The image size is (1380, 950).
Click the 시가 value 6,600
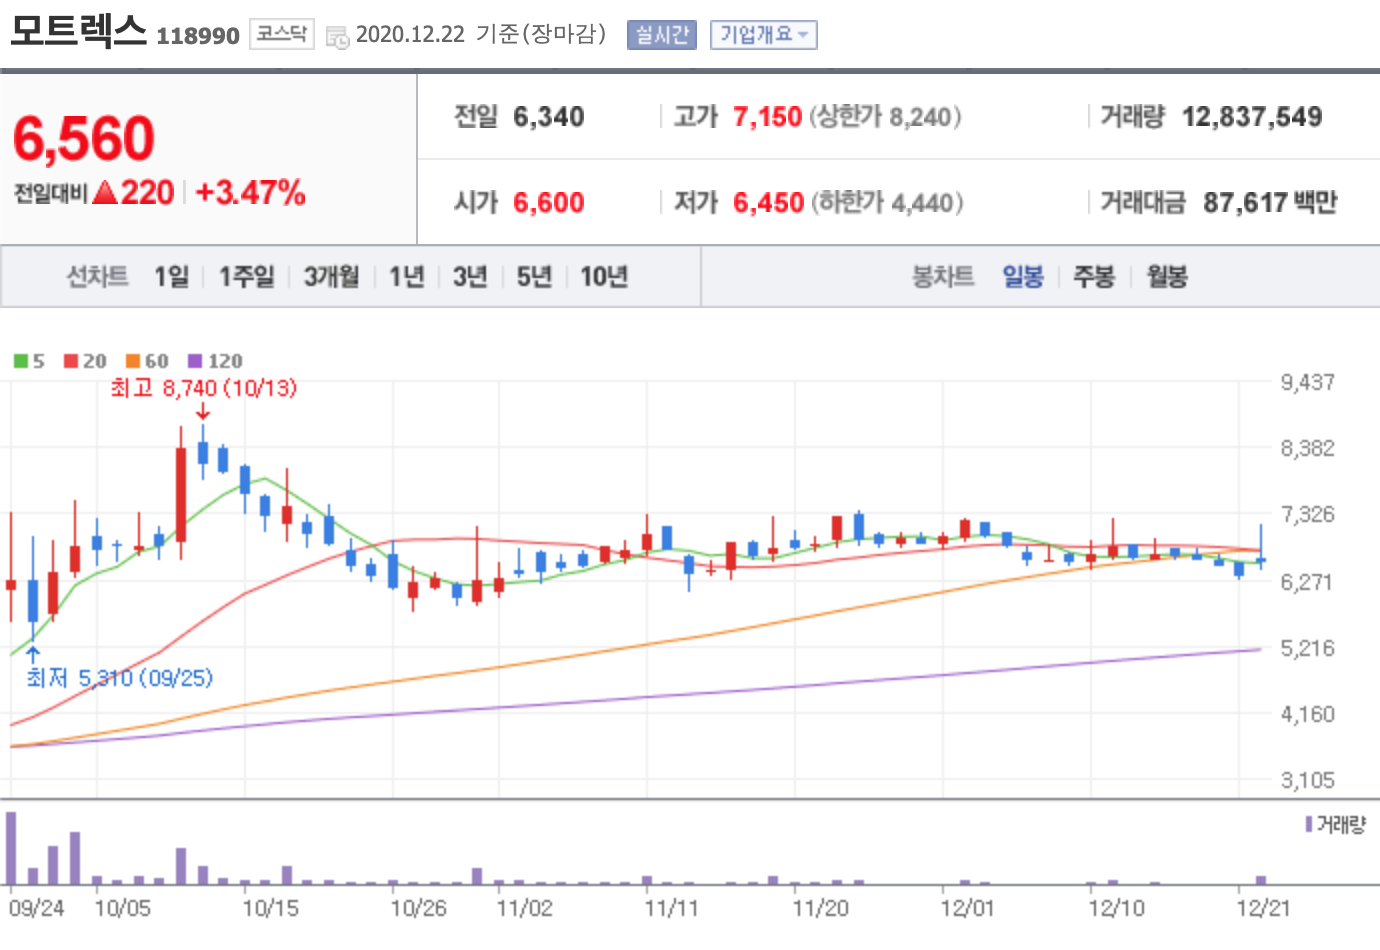click(549, 203)
